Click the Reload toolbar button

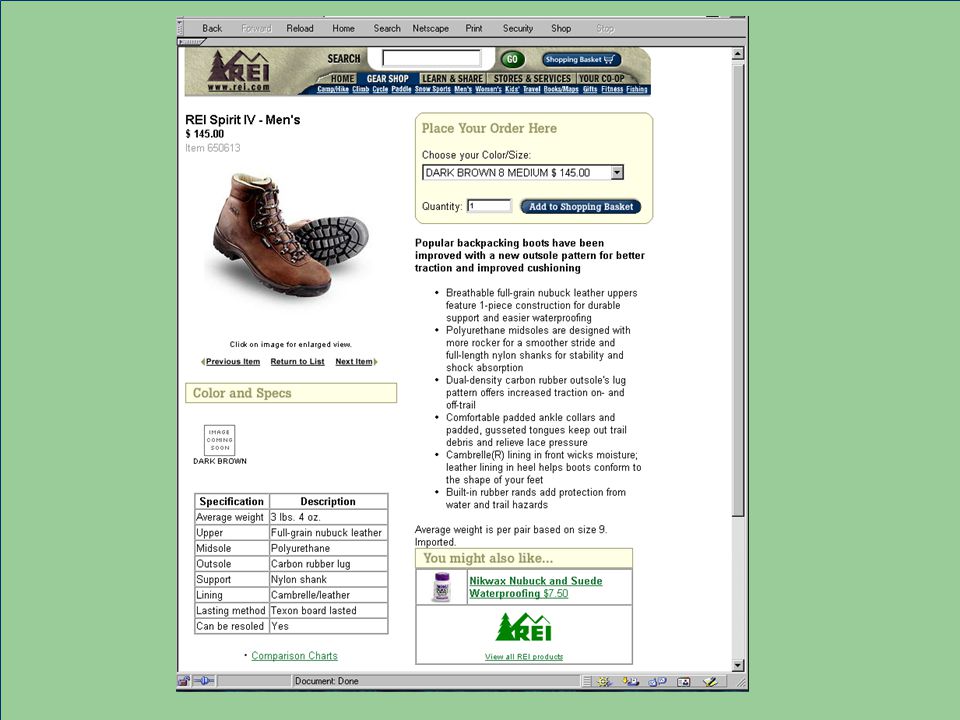tap(299, 28)
